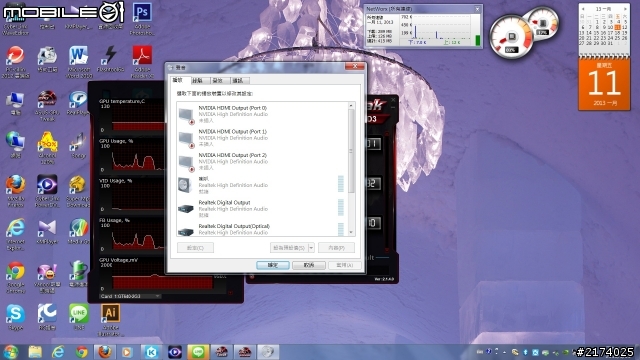This screenshot has width=640, height=360.
Task: Switch to Sound window in the taskbar
Action: point(268,352)
